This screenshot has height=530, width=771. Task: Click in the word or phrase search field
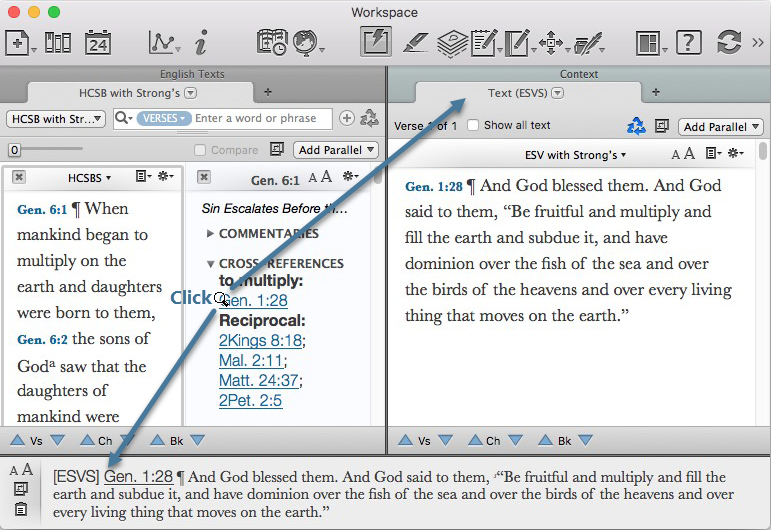(260, 118)
